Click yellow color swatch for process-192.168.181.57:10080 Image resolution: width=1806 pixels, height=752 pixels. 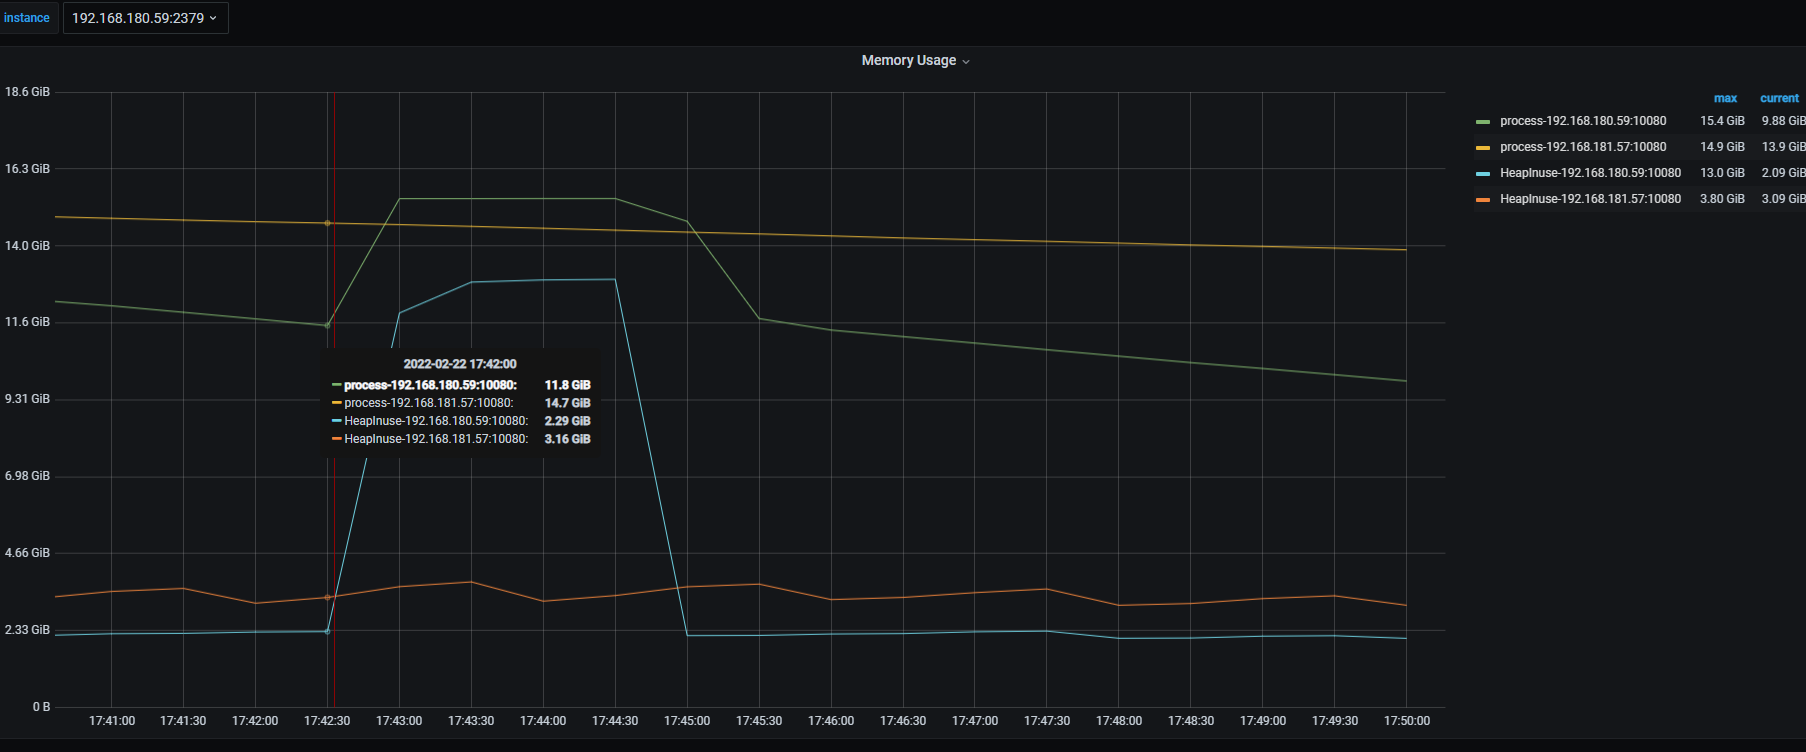point(1483,148)
